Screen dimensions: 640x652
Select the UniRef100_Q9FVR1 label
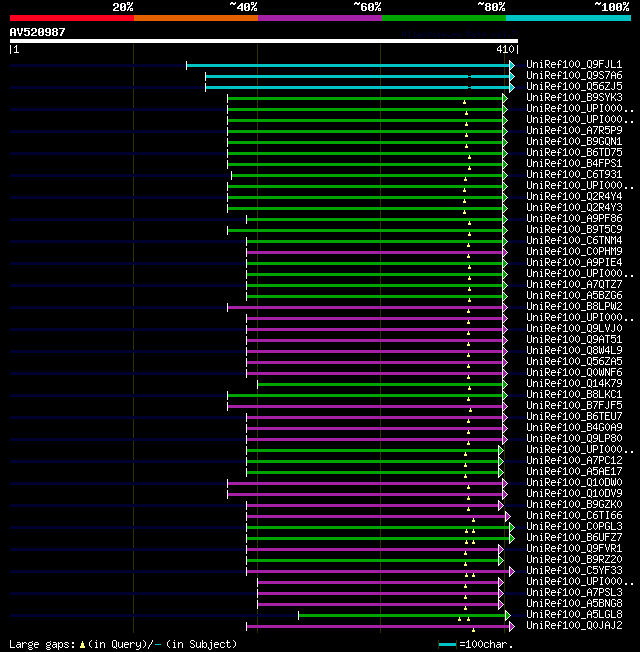tap(574, 549)
